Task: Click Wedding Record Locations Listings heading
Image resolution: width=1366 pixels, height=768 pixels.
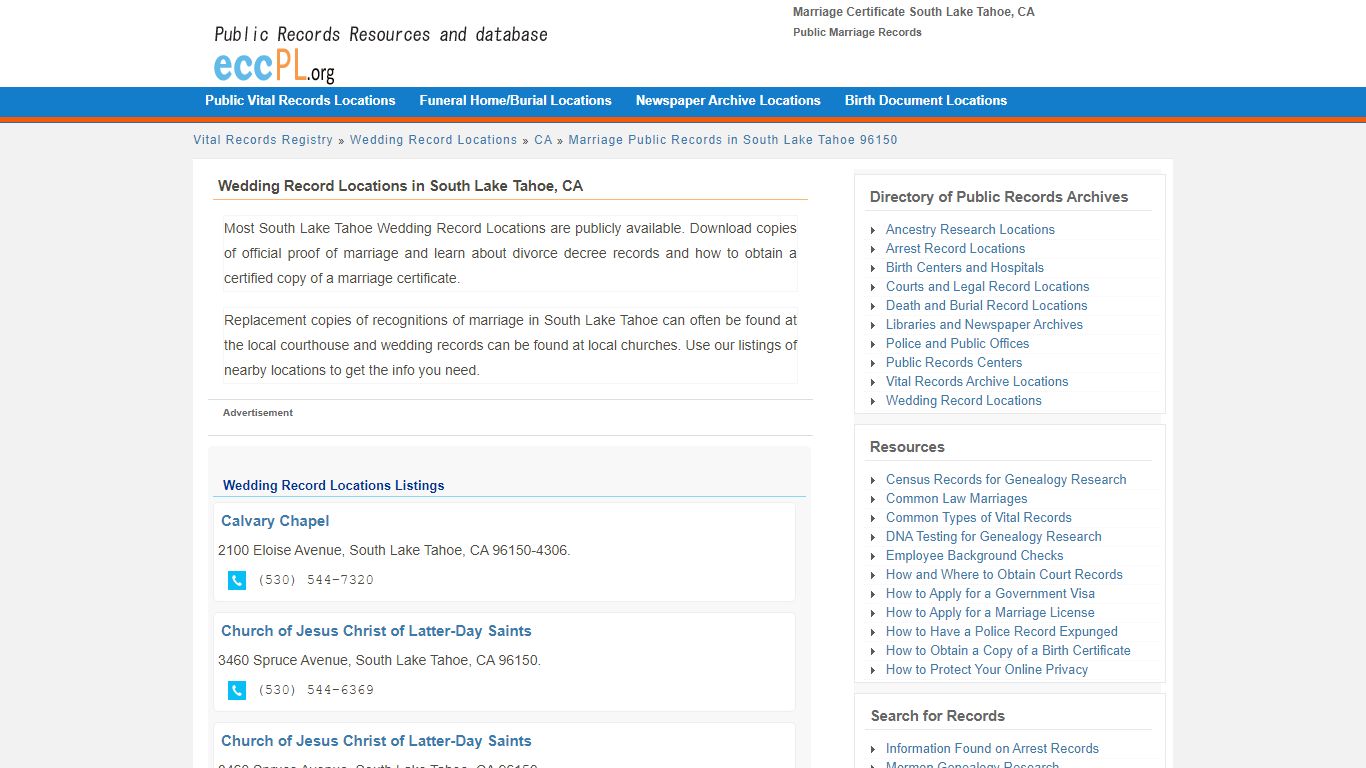Action: point(333,485)
